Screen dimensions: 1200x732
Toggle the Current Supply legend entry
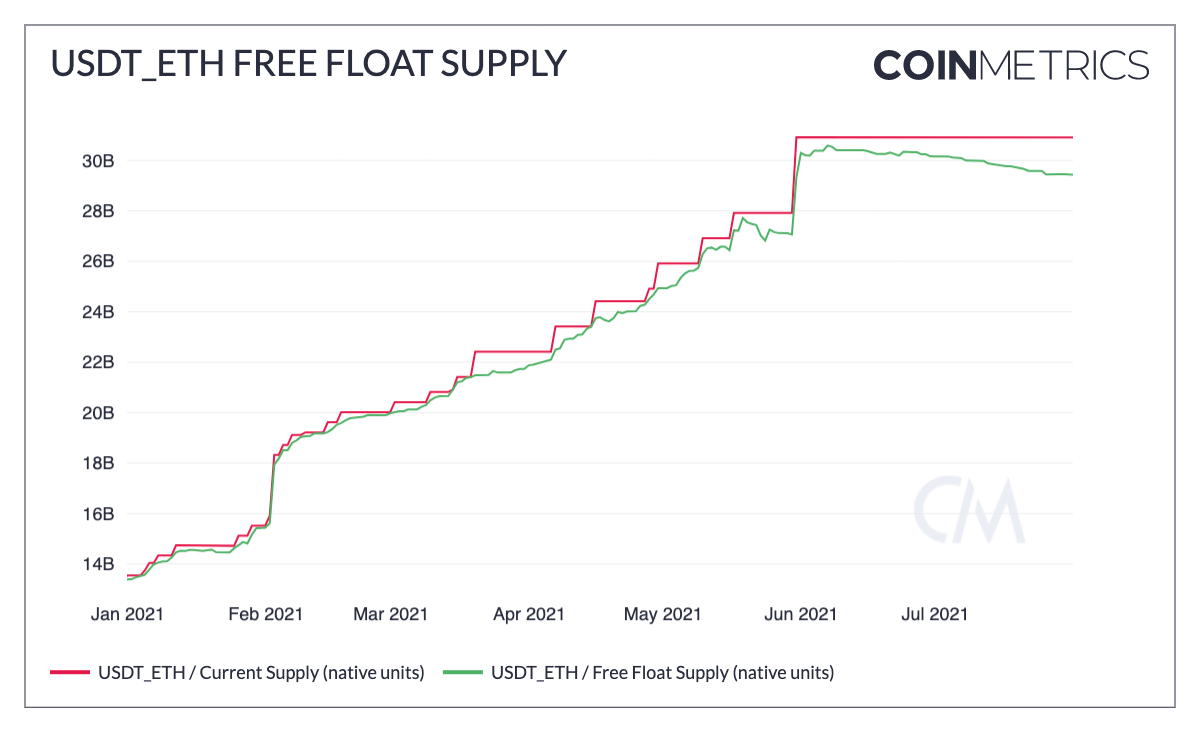[237, 673]
